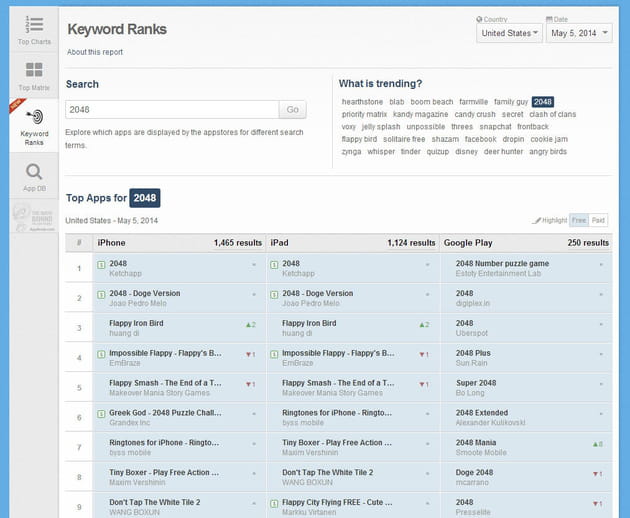Select the quizup trending keyword
This screenshot has width=630, height=518.
(x=438, y=152)
